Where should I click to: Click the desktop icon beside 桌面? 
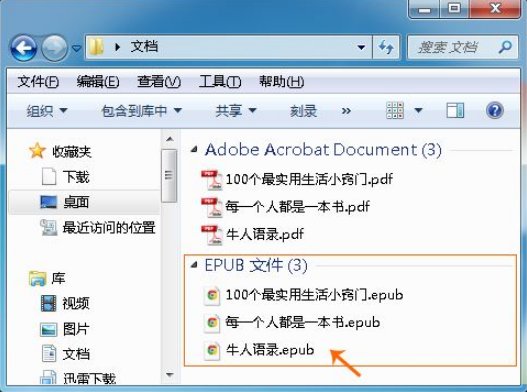49,202
